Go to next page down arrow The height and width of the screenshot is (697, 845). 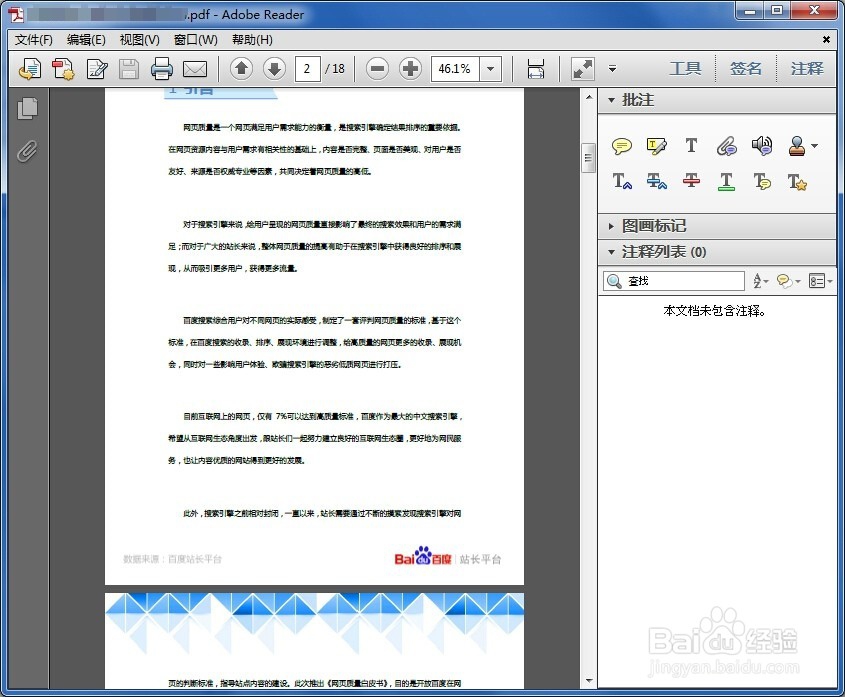[274, 68]
